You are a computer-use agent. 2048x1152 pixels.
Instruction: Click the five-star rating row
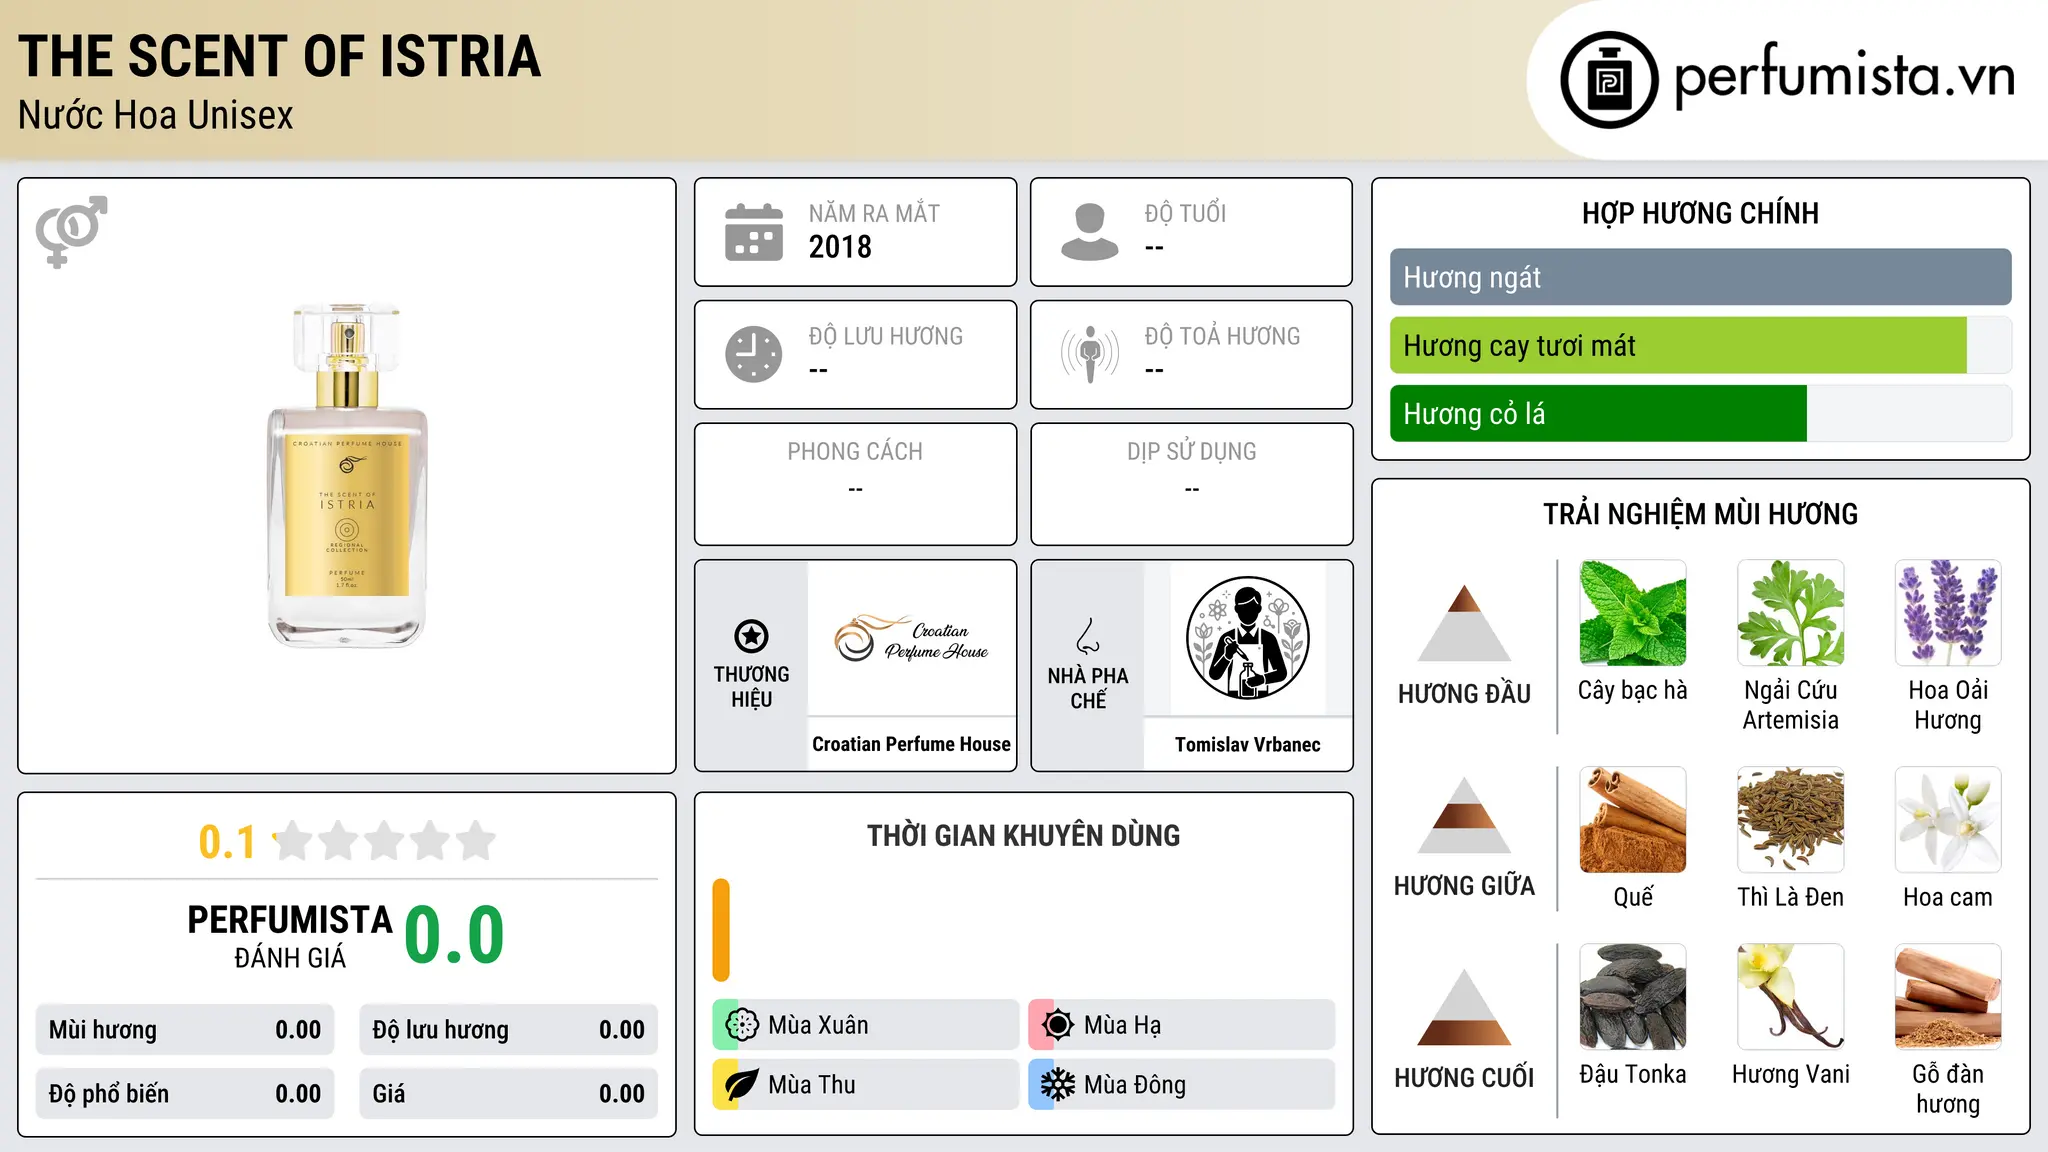385,841
